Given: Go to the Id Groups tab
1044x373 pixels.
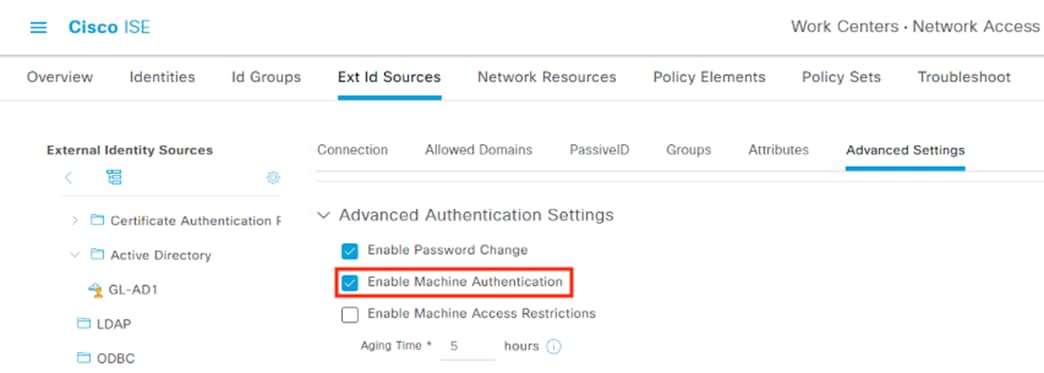Looking at the screenshot, I should click(266, 77).
